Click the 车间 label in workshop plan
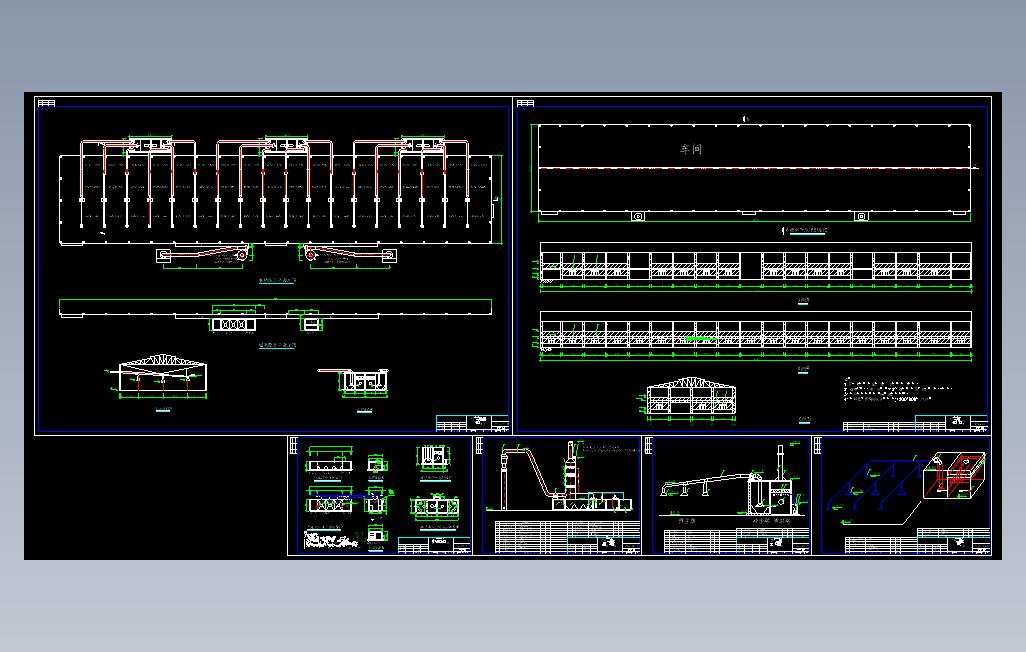The height and width of the screenshot is (652, 1026). tap(691, 149)
